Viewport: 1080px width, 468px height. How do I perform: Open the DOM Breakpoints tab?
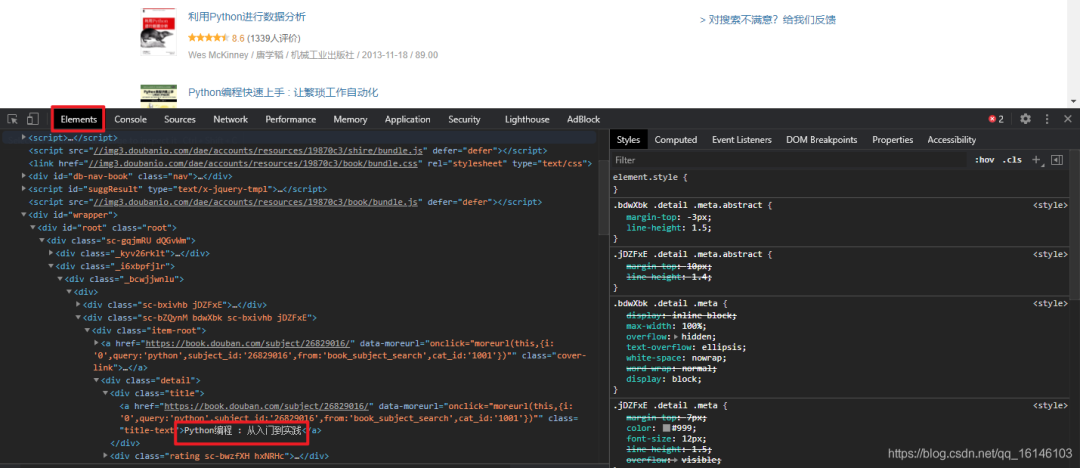click(x=822, y=140)
